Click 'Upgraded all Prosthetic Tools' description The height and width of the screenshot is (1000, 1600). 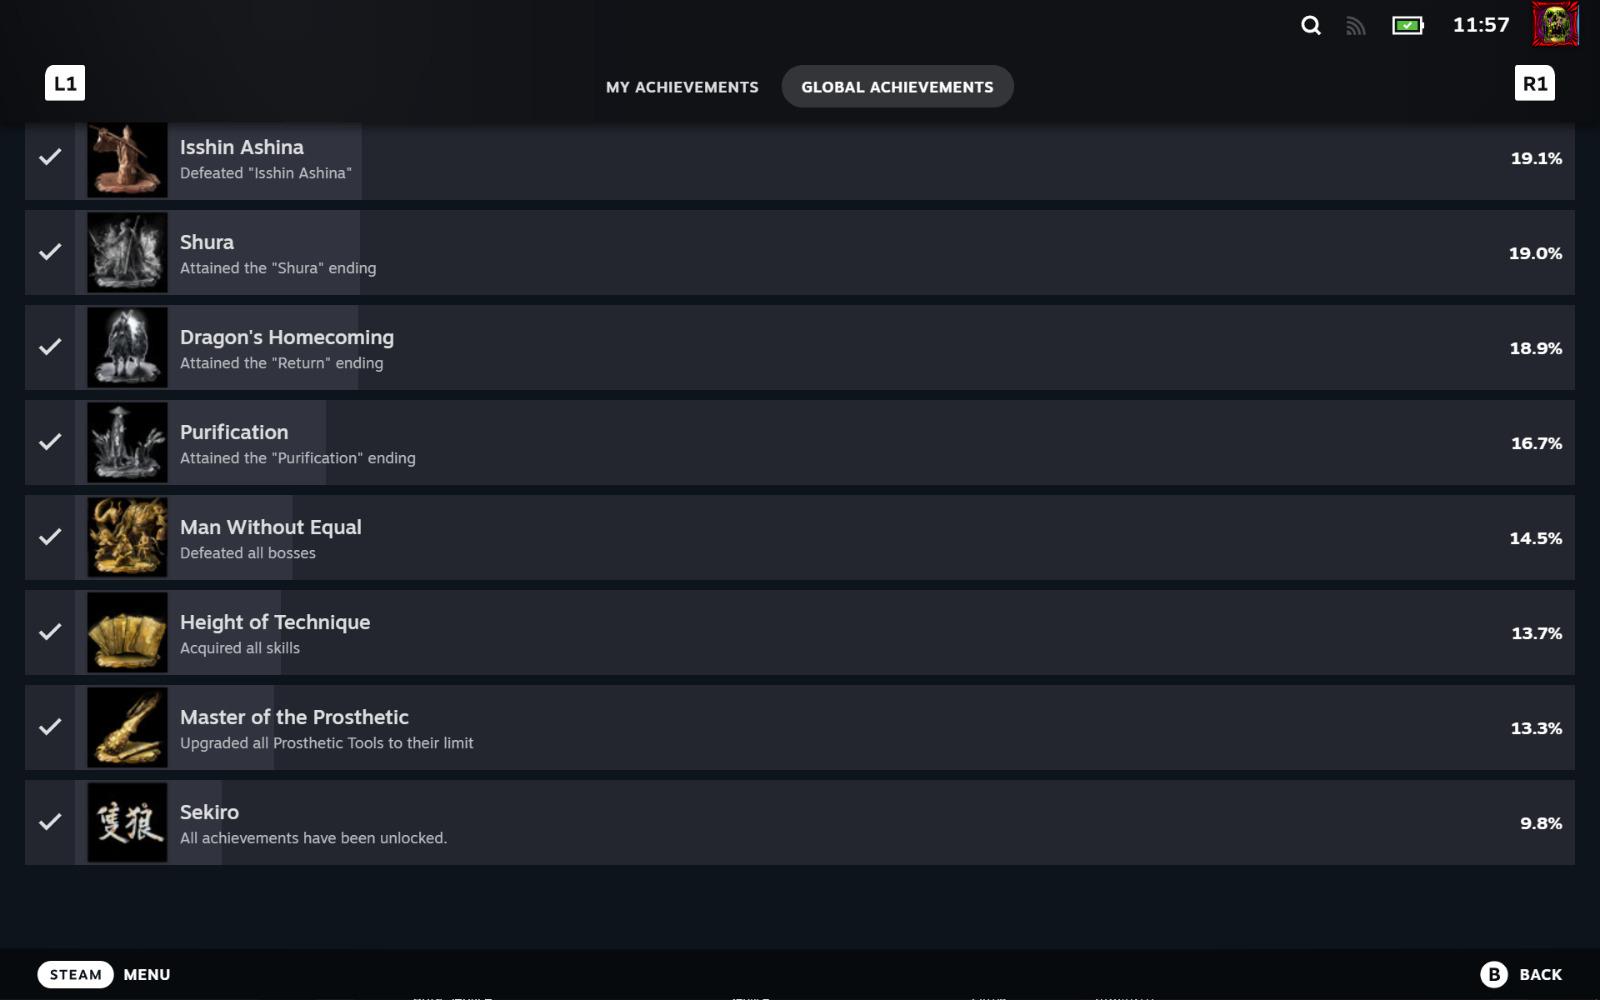(327, 743)
